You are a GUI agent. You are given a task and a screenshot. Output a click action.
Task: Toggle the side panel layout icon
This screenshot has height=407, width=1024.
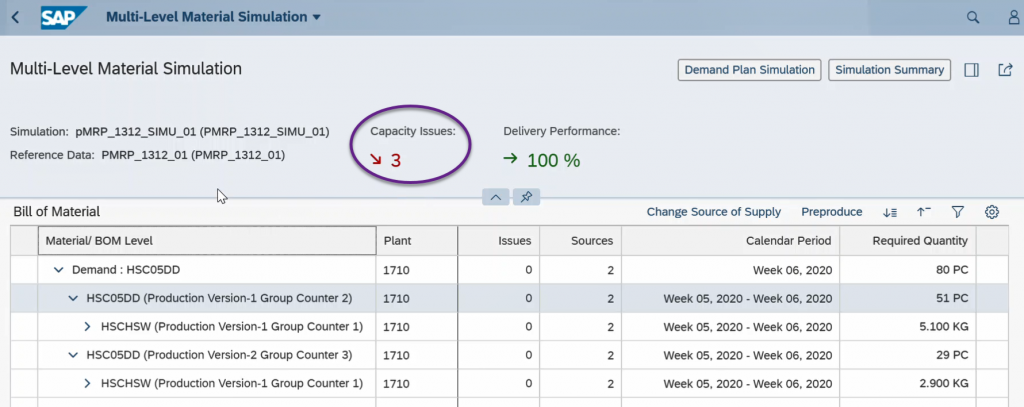972,70
